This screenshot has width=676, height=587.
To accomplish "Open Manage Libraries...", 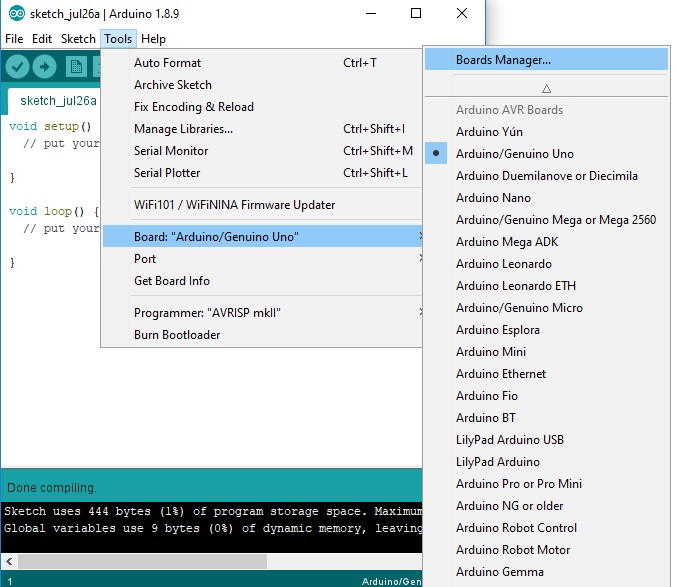I will tap(262, 129).
